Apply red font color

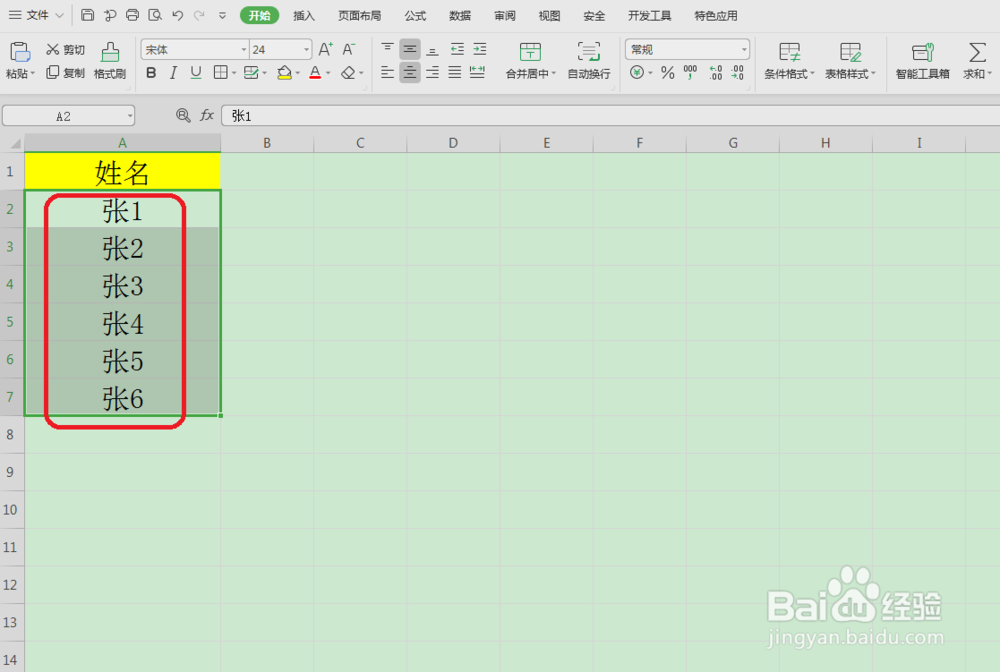point(315,73)
